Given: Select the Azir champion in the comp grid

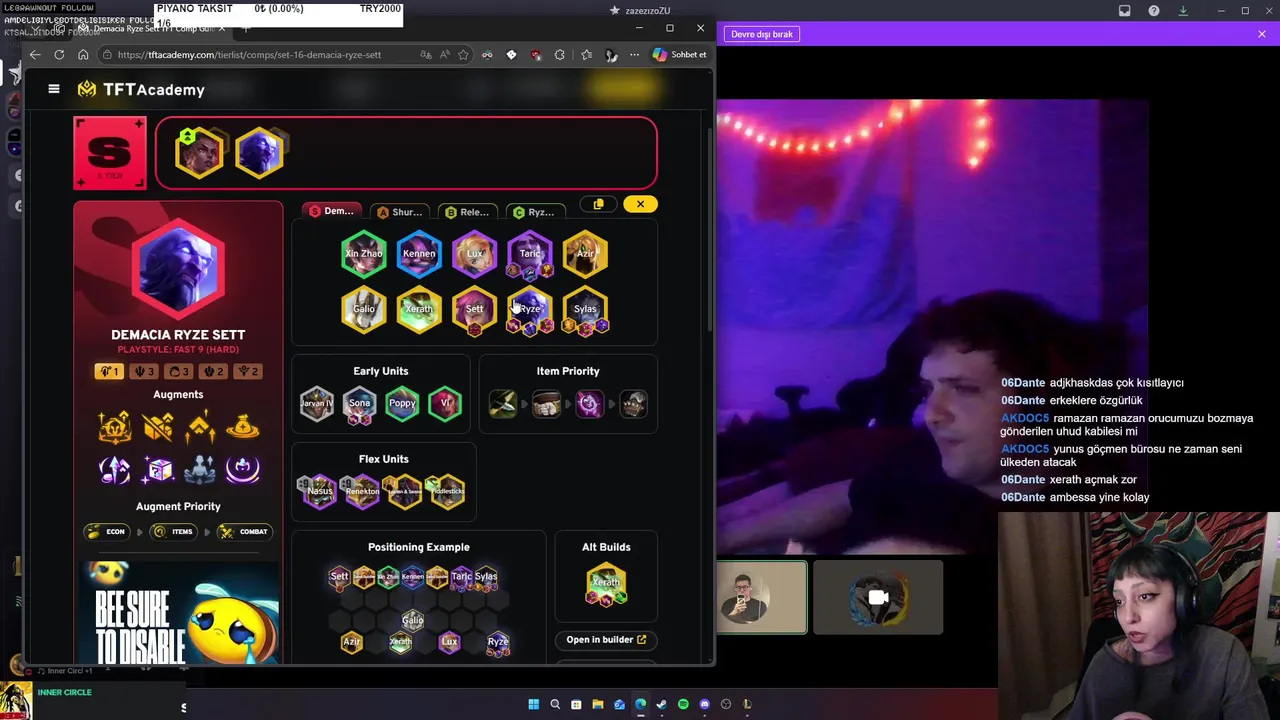Looking at the screenshot, I should (585, 254).
